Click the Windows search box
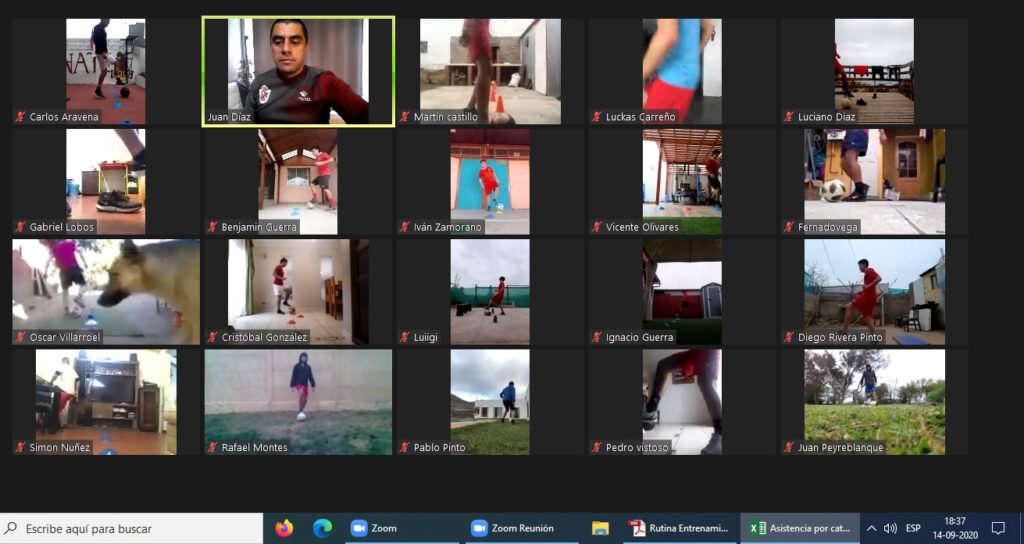The width and height of the screenshot is (1024, 544). (132, 528)
